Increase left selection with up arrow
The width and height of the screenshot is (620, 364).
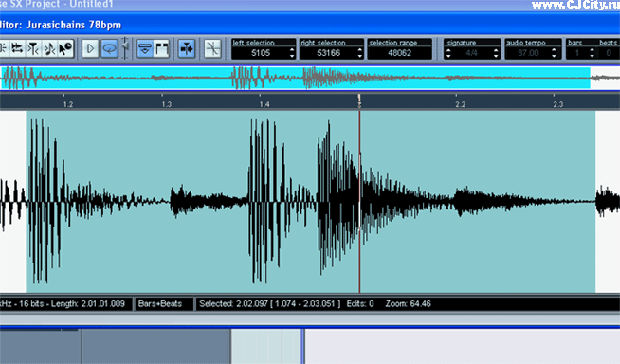coord(292,50)
